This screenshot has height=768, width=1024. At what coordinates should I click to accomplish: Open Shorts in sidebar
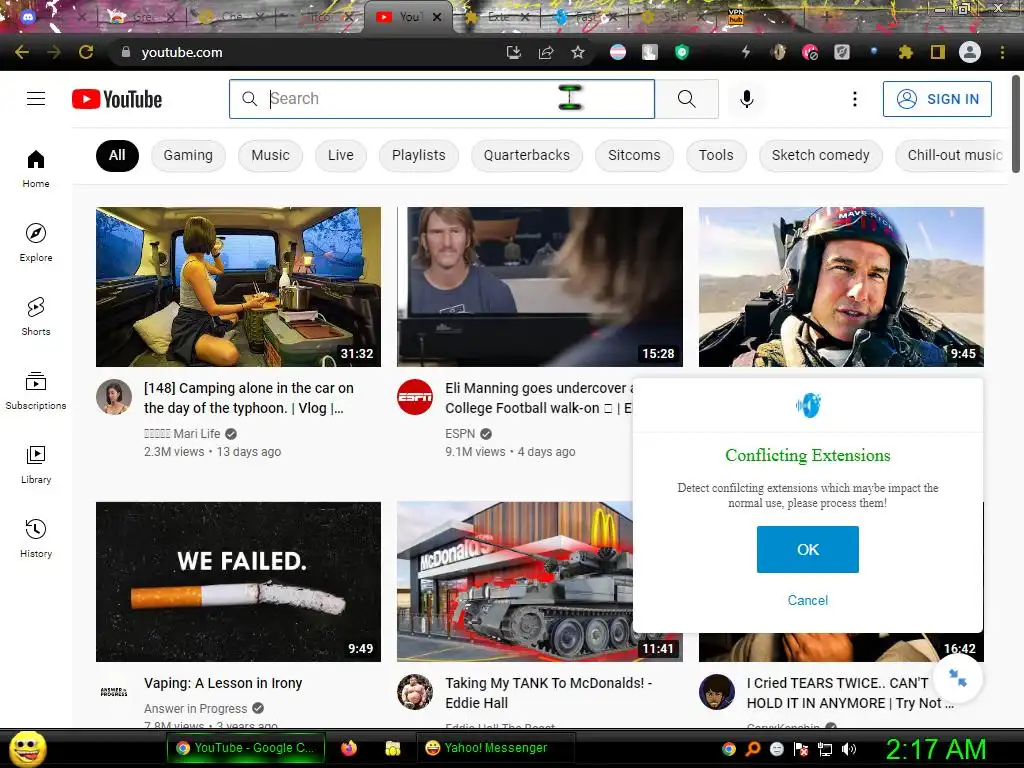(36, 316)
